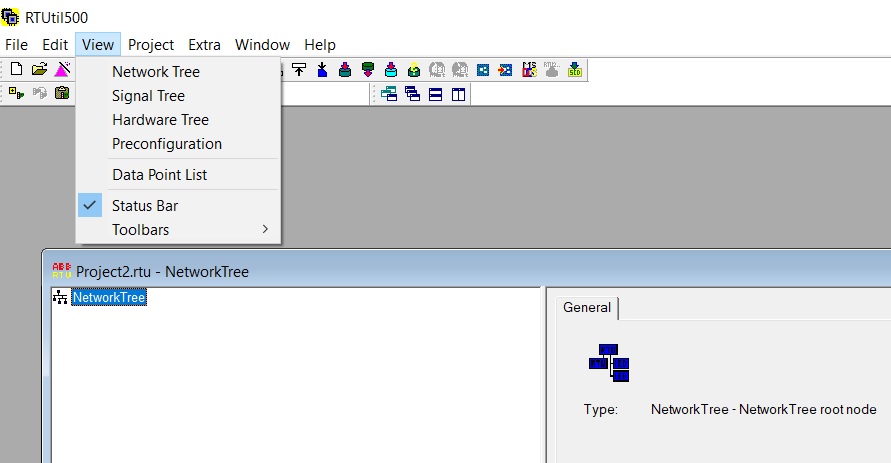Open the Extra menu
This screenshot has height=463, width=891.
(205, 44)
